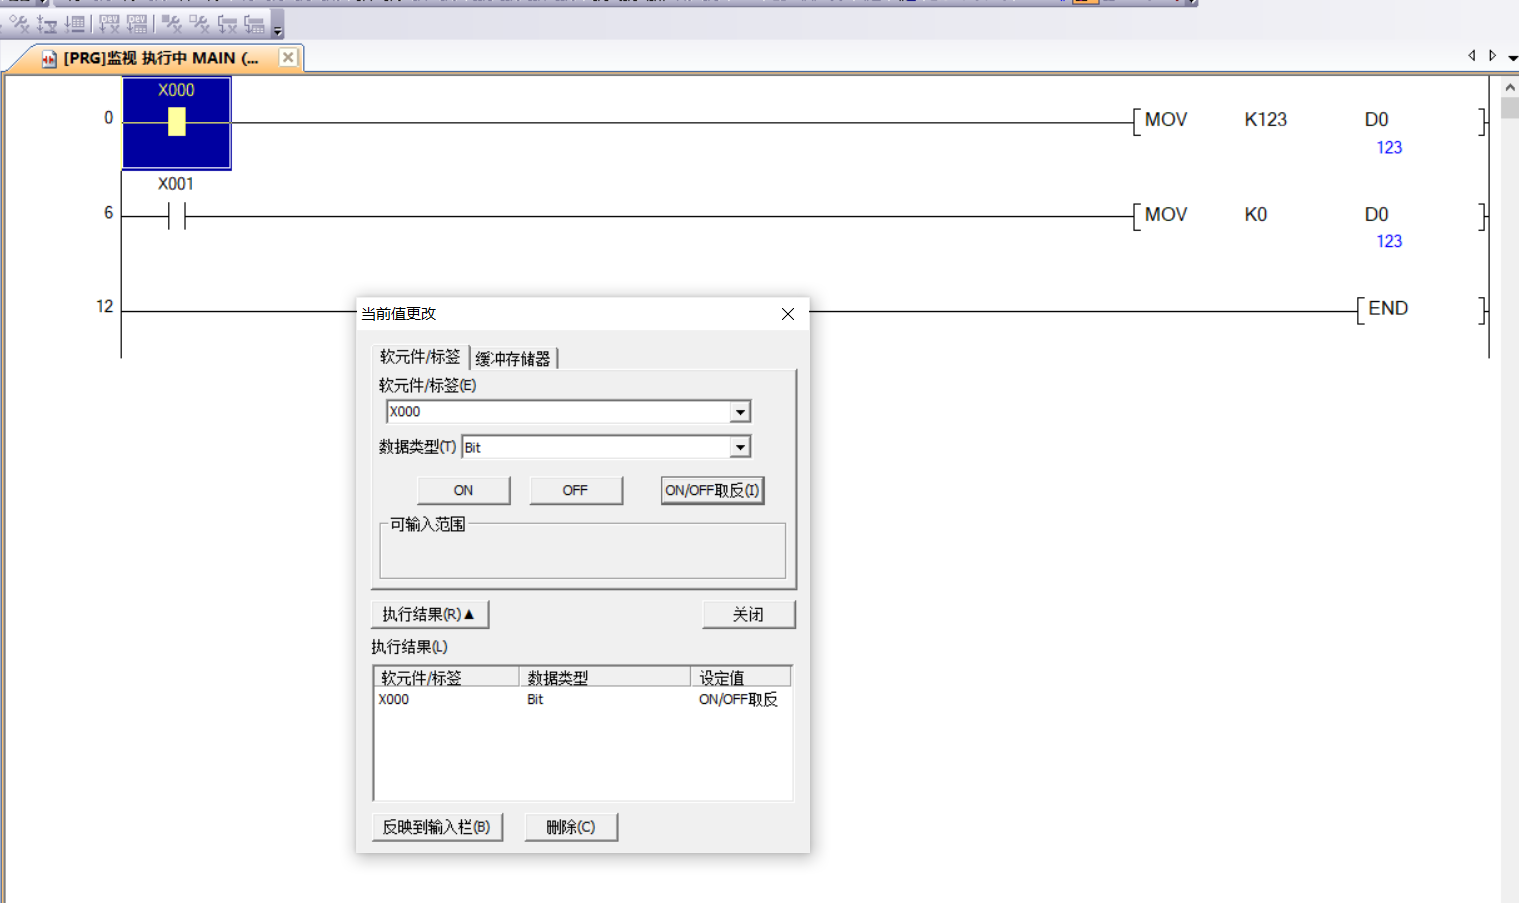Click the 软元件/标签 column header

[x=446, y=677]
